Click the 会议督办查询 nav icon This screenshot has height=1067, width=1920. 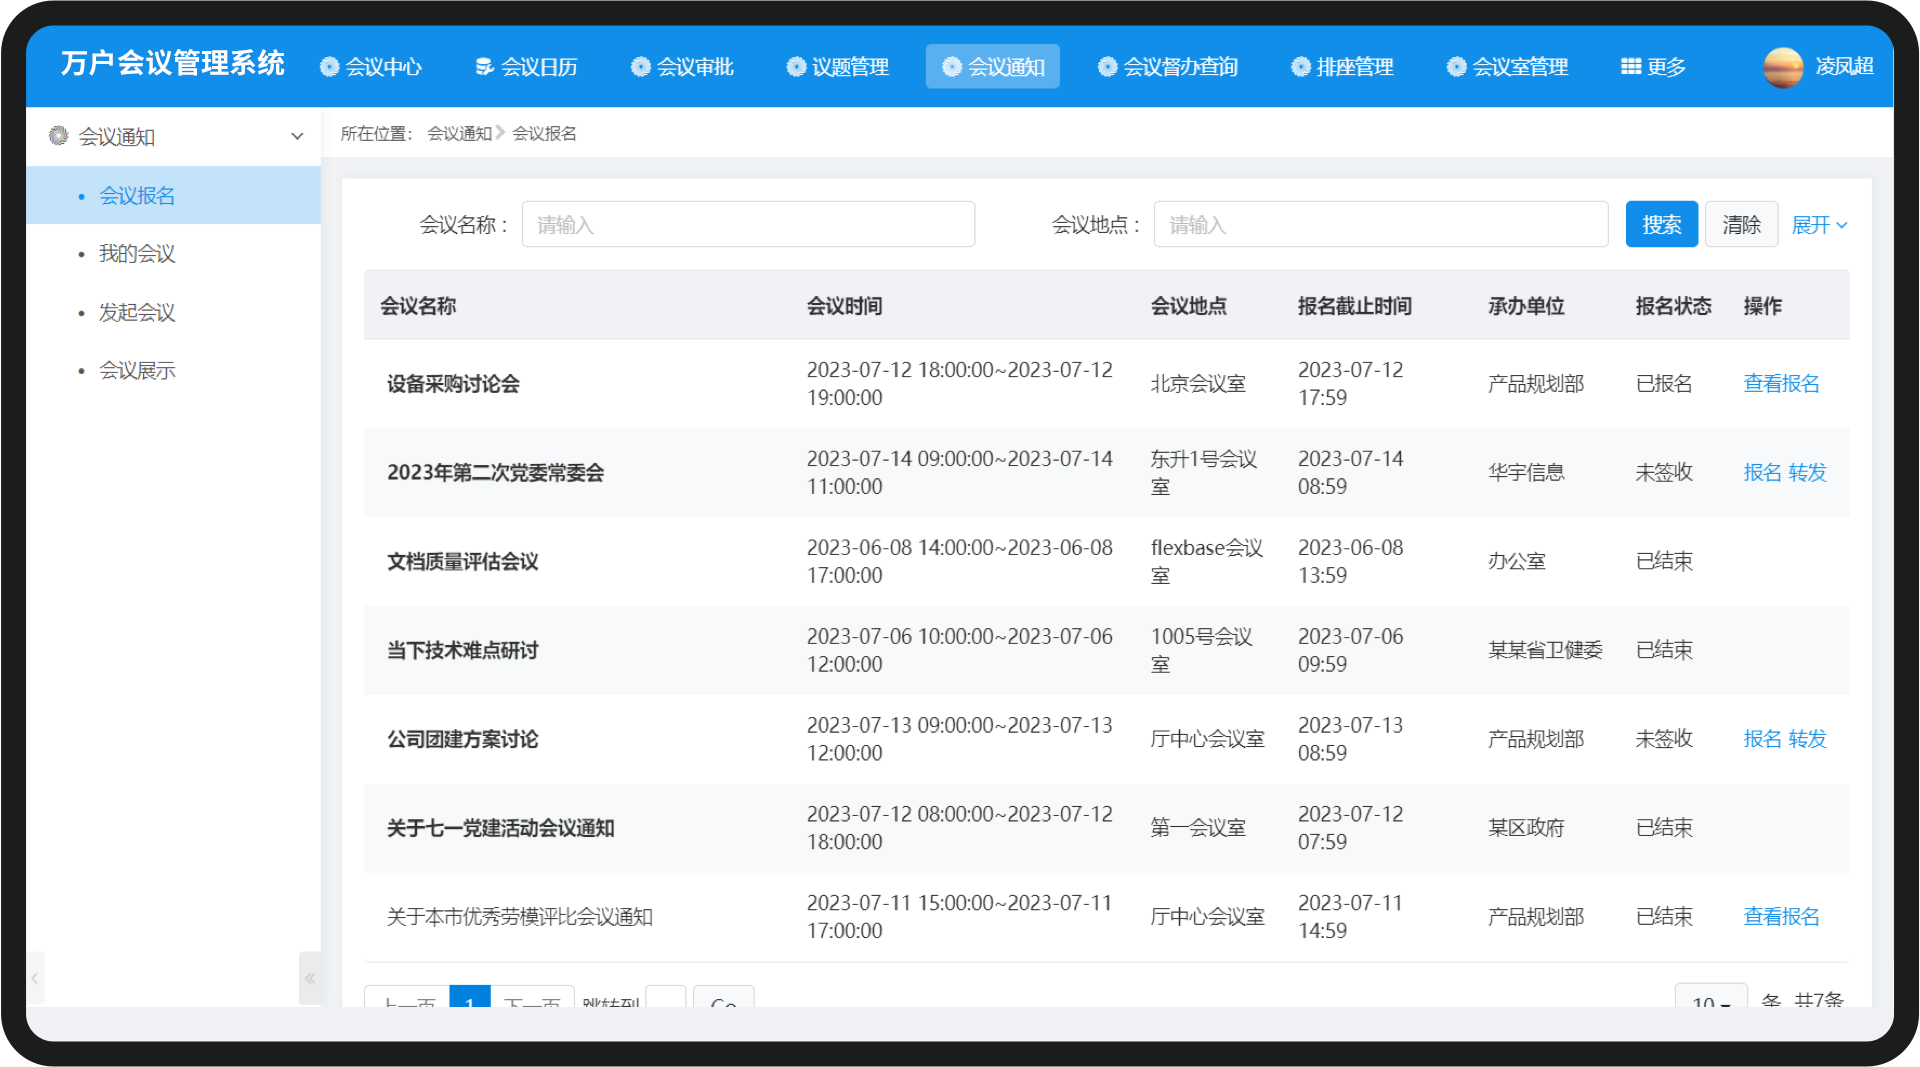coord(1107,67)
